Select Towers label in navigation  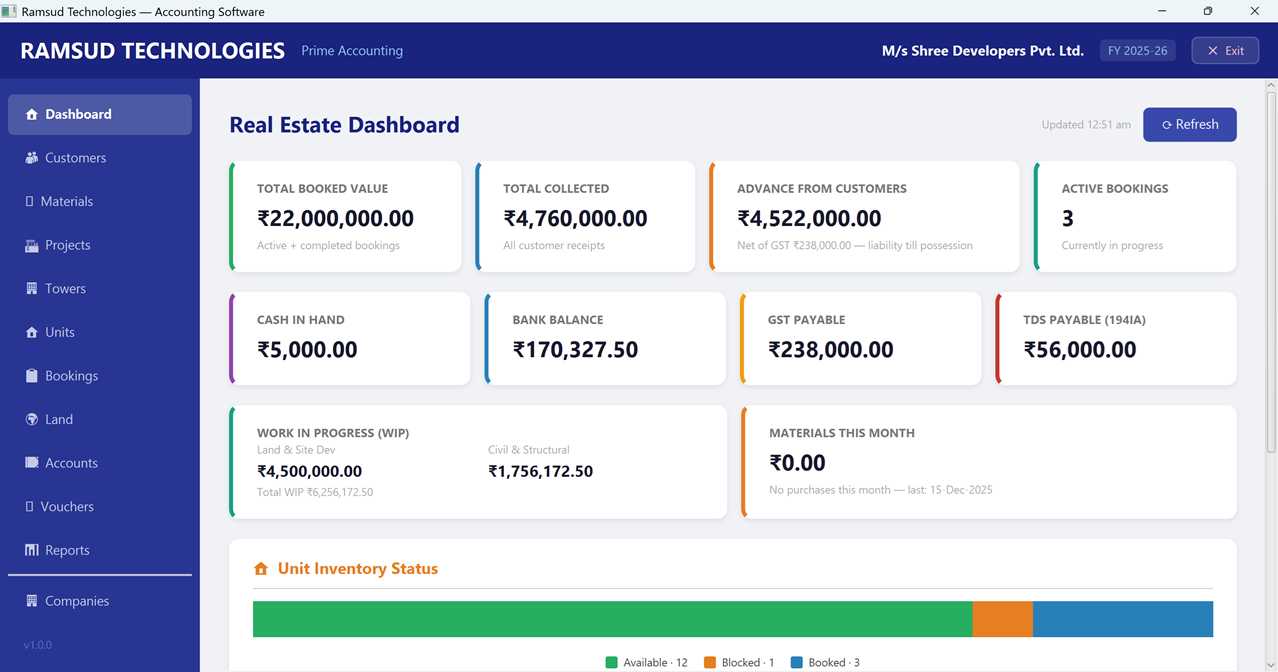click(65, 289)
